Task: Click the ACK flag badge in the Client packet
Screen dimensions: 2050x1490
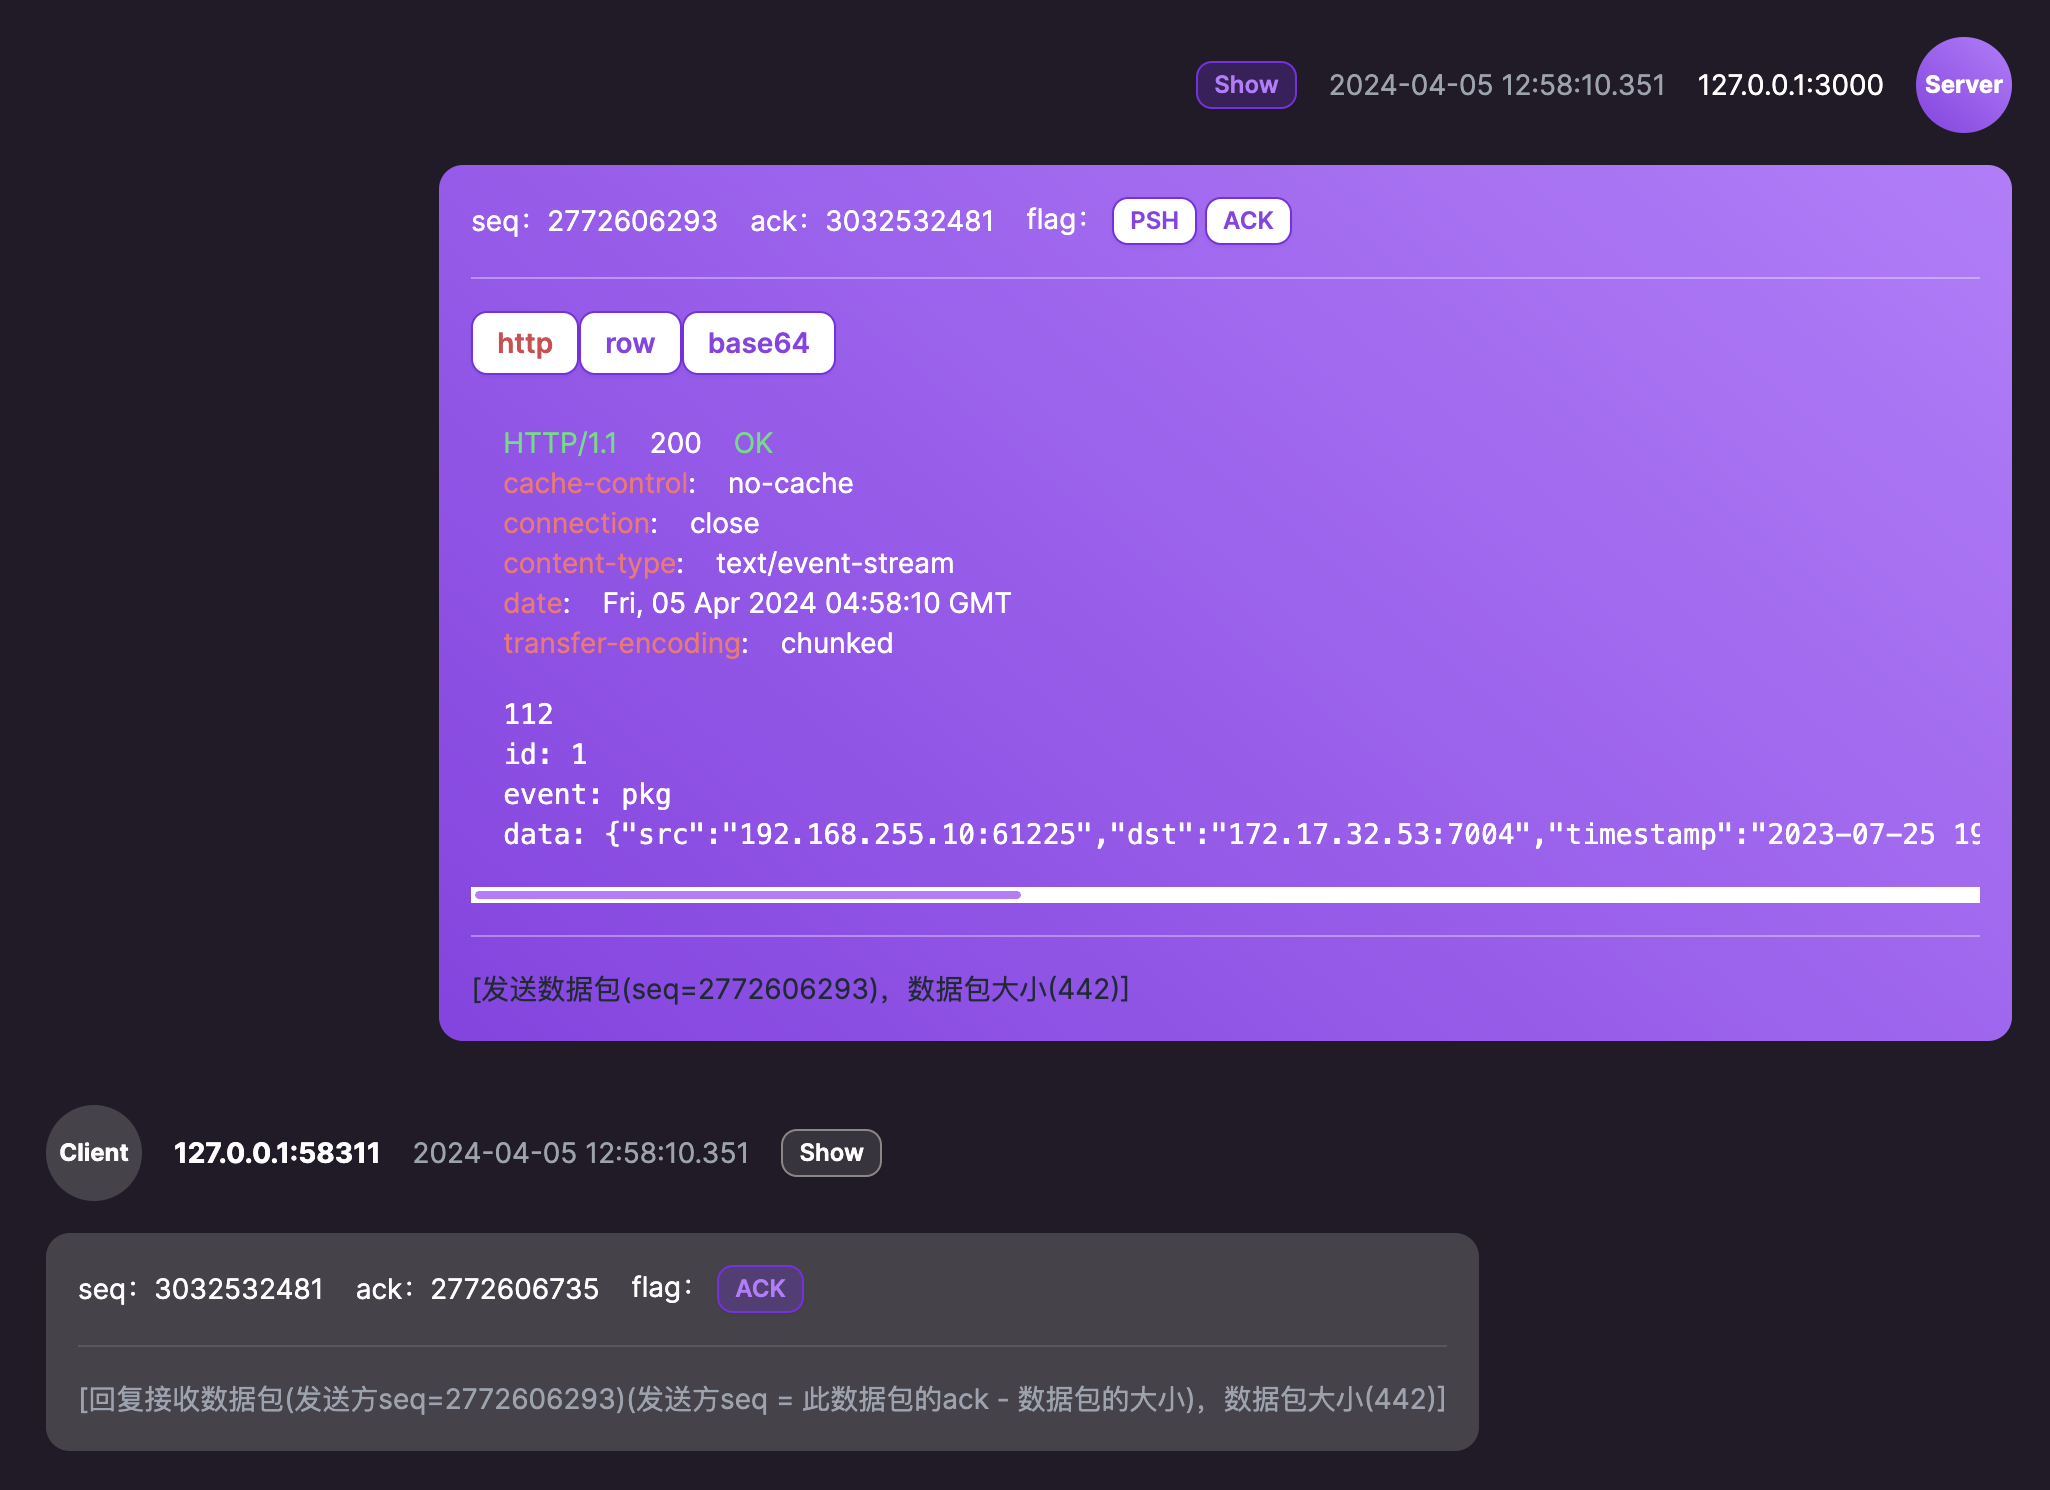Action: coord(760,1289)
